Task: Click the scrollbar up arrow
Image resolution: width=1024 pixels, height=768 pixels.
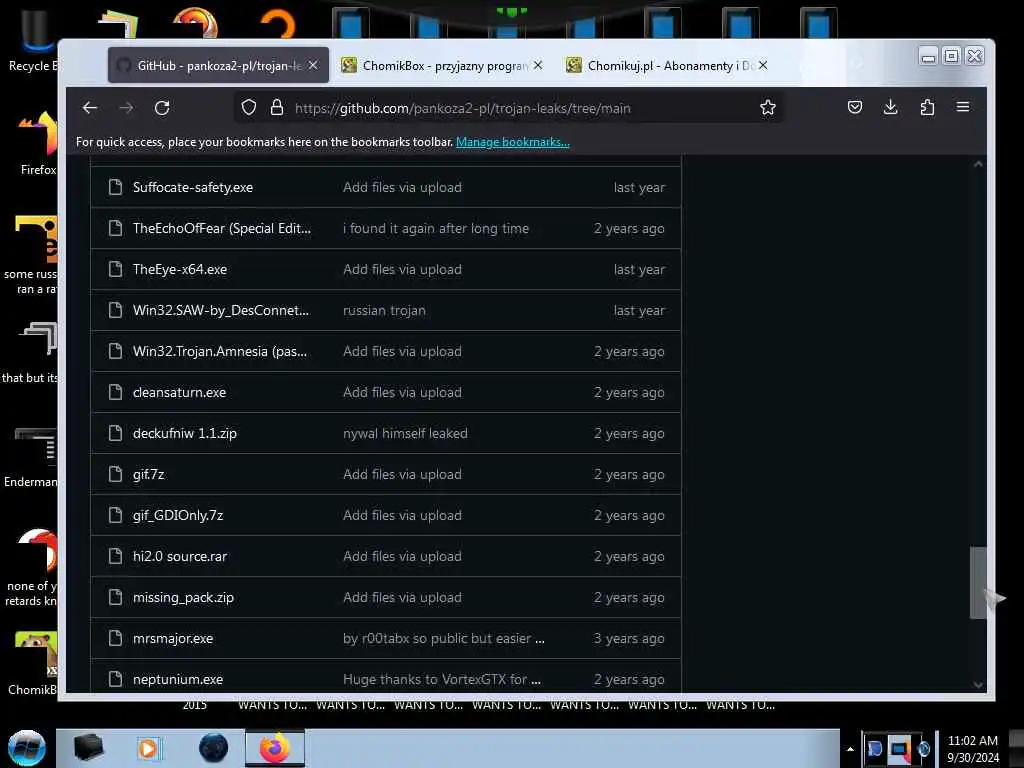Action: coord(978,164)
